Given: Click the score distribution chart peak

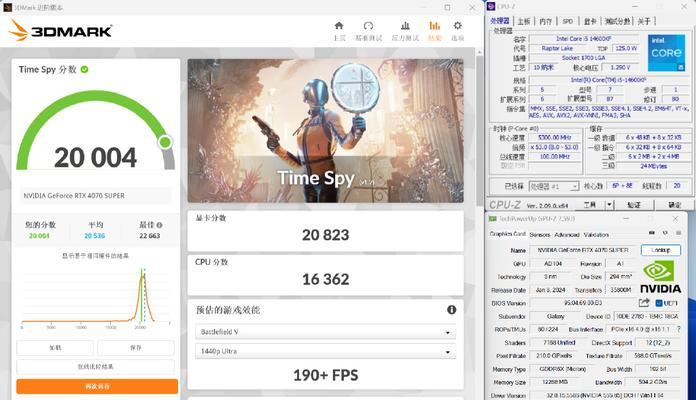Looking at the screenshot, I should coord(142,277).
